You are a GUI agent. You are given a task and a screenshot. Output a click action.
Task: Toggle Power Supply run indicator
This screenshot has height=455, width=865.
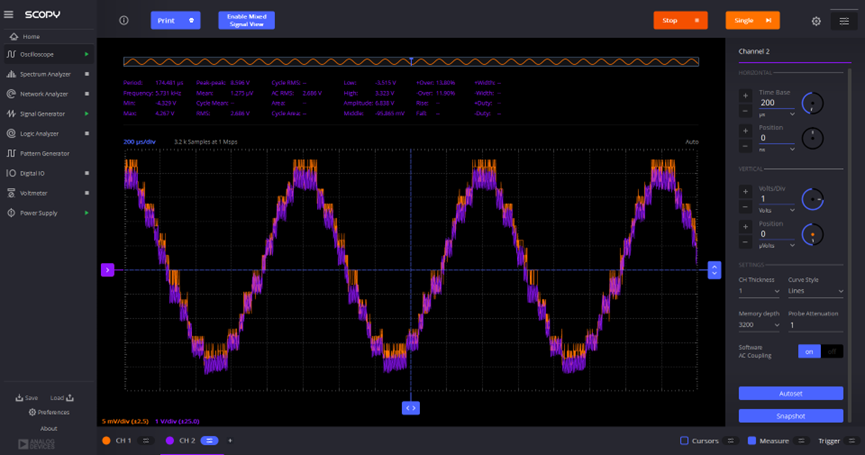pyautogui.click(x=87, y=213)
